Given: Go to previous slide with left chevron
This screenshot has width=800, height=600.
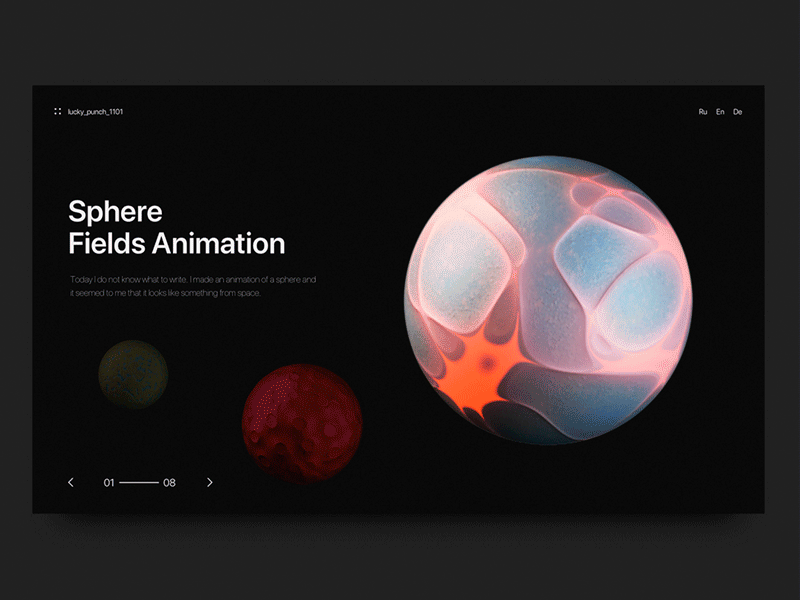Looking at the screenshot, I should [x=71, y=482].
